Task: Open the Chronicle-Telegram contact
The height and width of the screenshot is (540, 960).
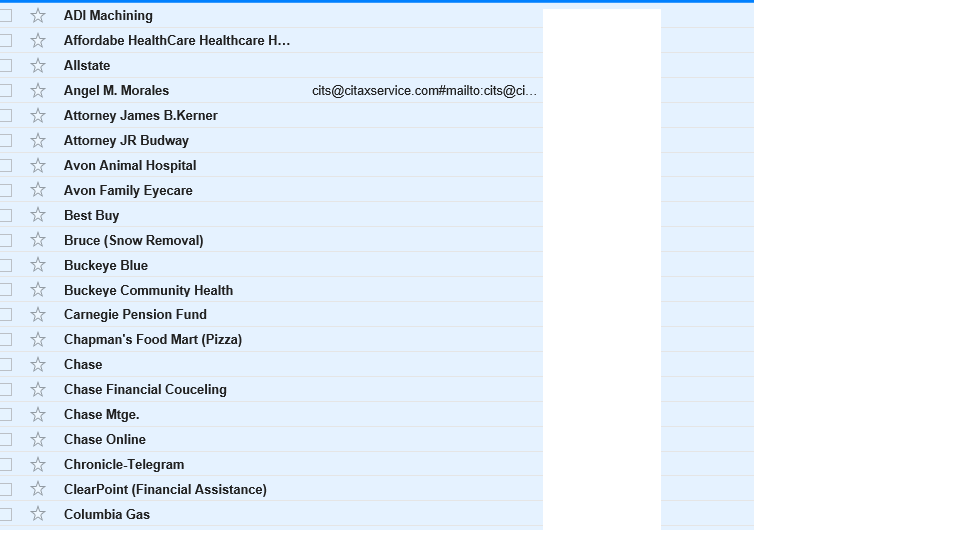Action: pyautogui.click(x=124, y=465)
